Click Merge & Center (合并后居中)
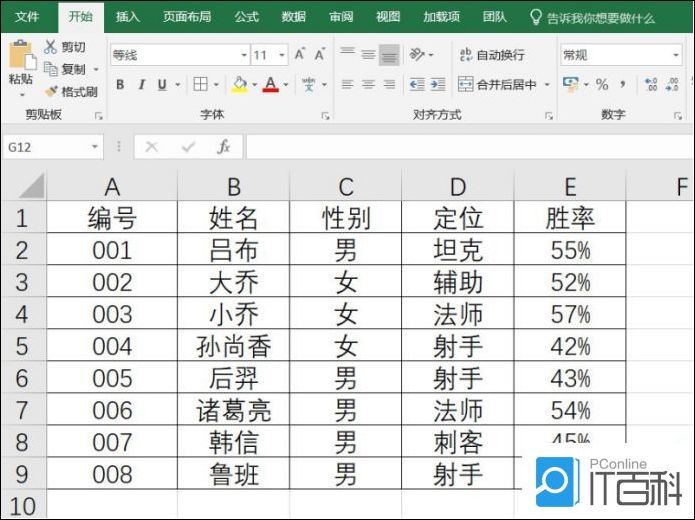 coord(497,84)
